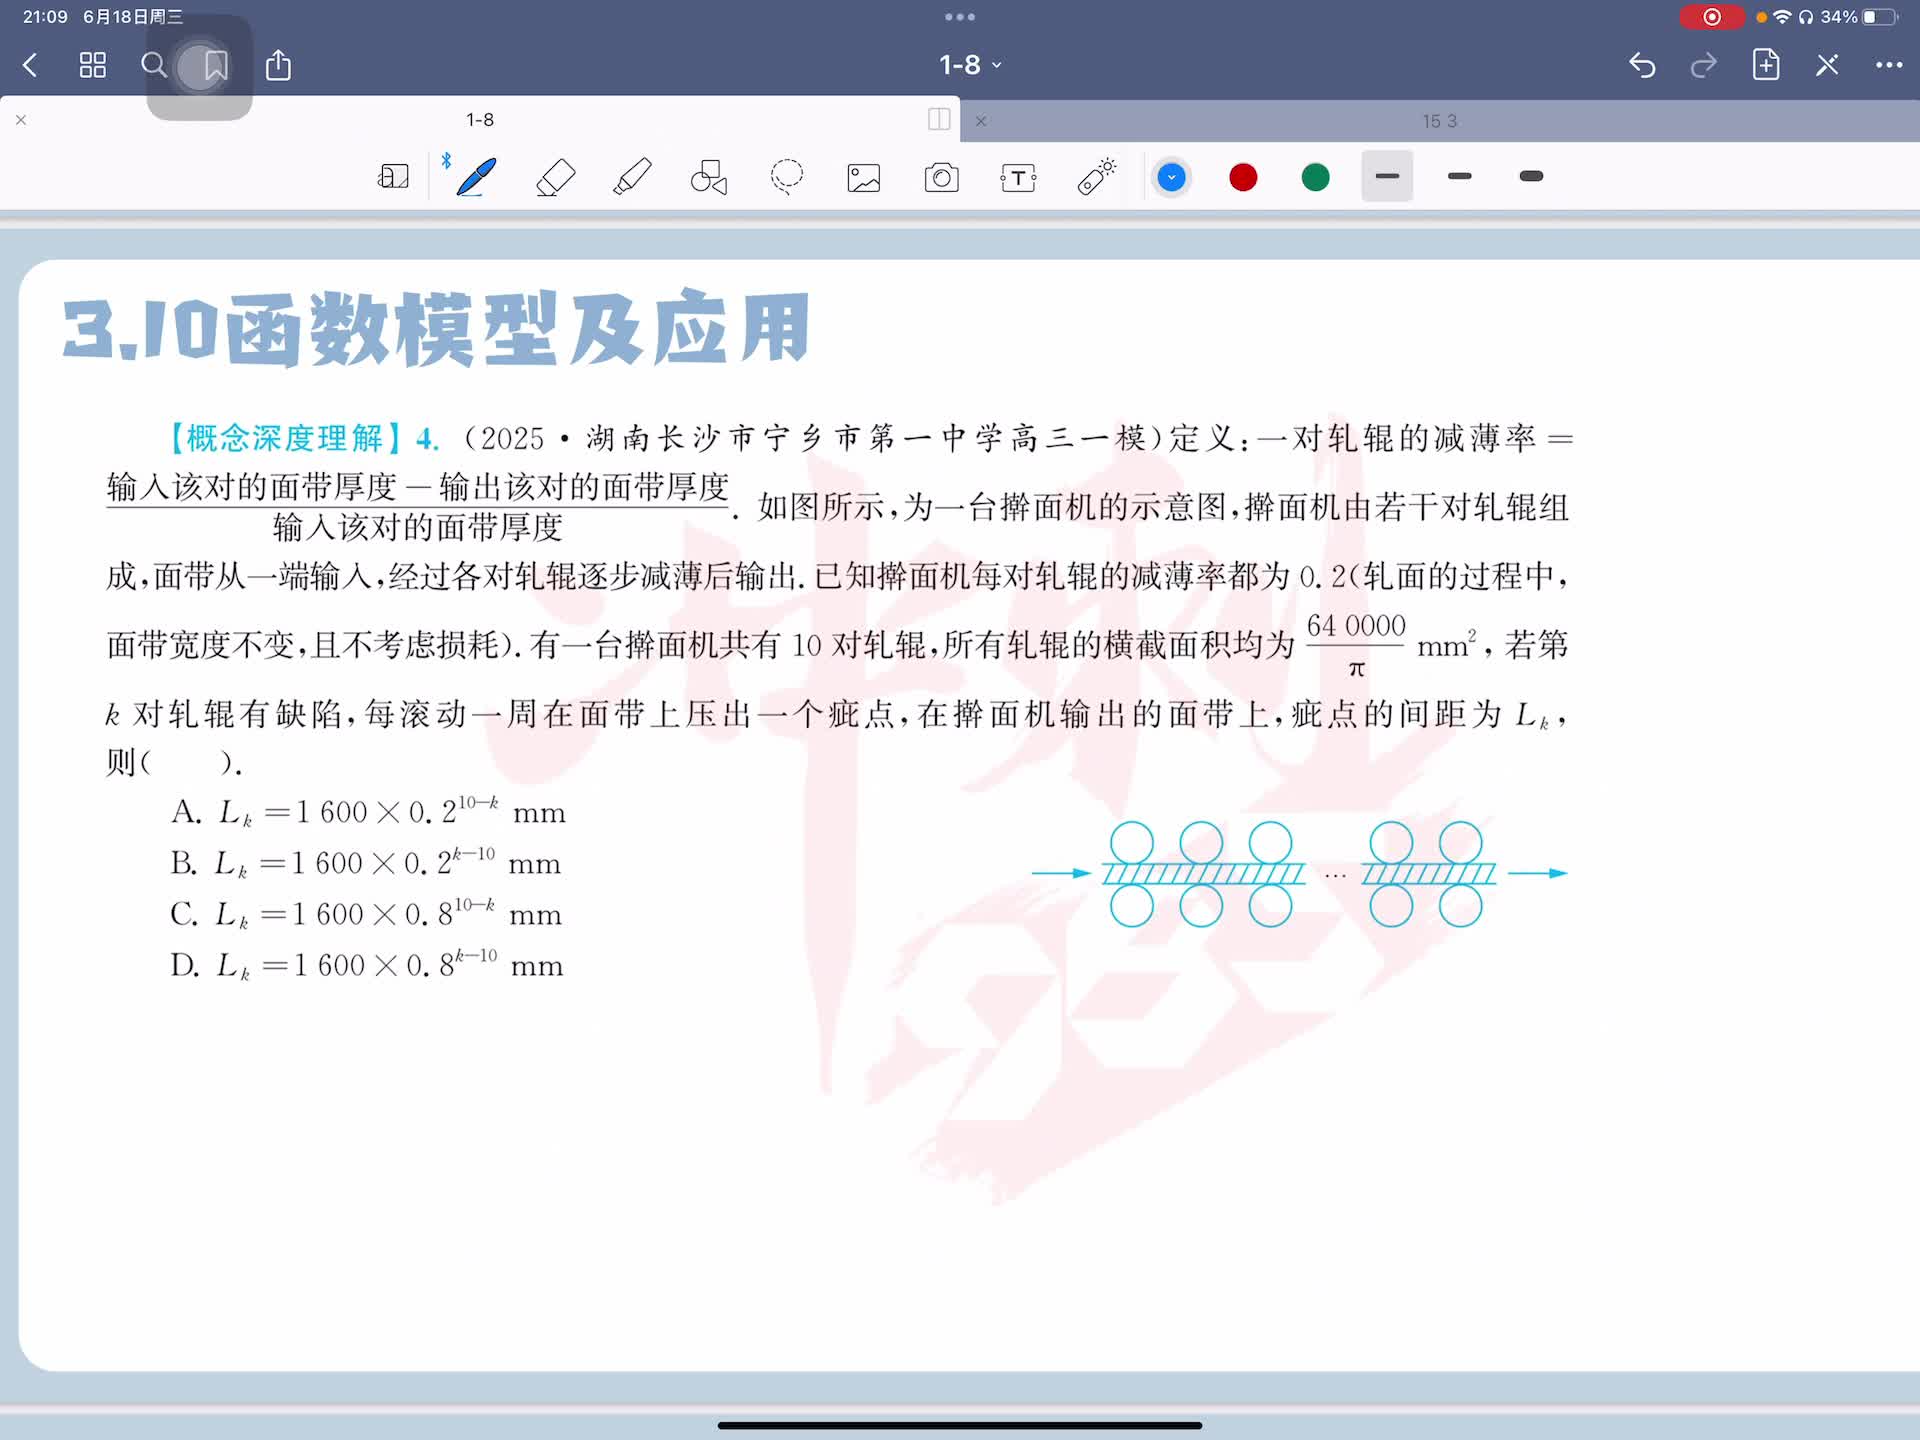Expand the 1-8 document title dropdown
This screenshot has width=1920, height=1440.
point(969,65)
